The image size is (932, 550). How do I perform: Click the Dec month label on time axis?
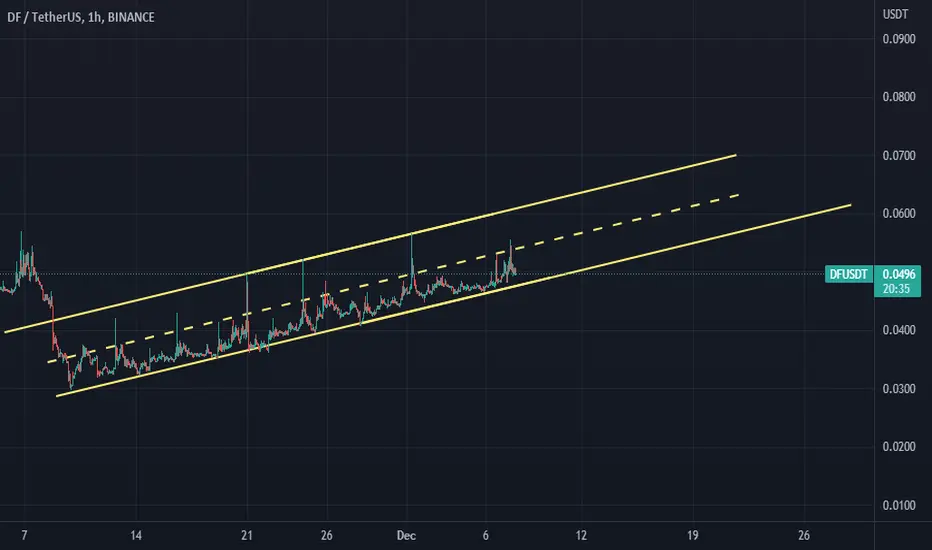[407, 536]
